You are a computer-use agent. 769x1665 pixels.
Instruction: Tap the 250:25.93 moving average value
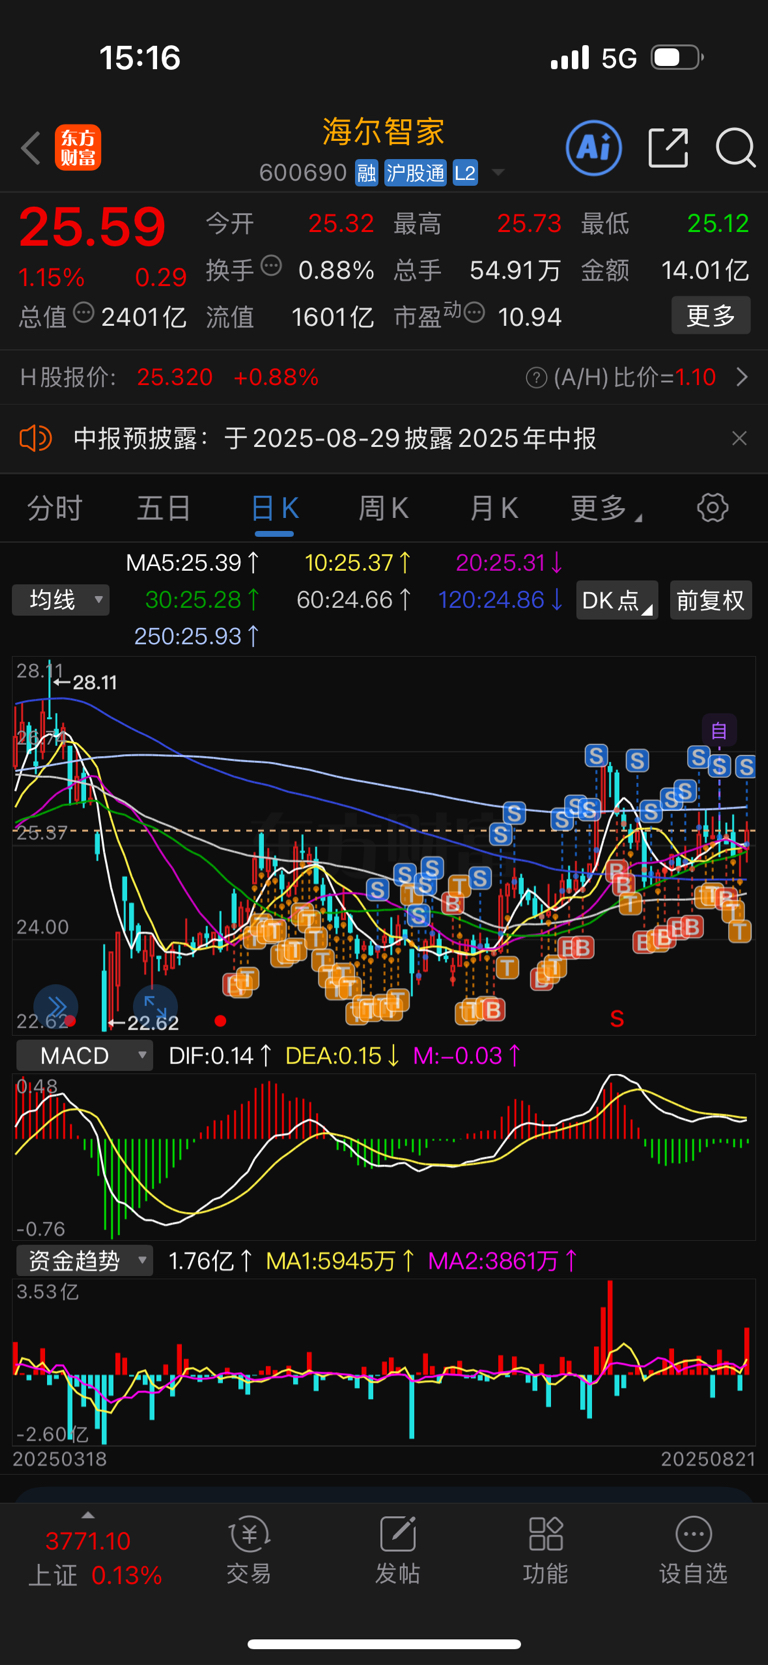197,636
